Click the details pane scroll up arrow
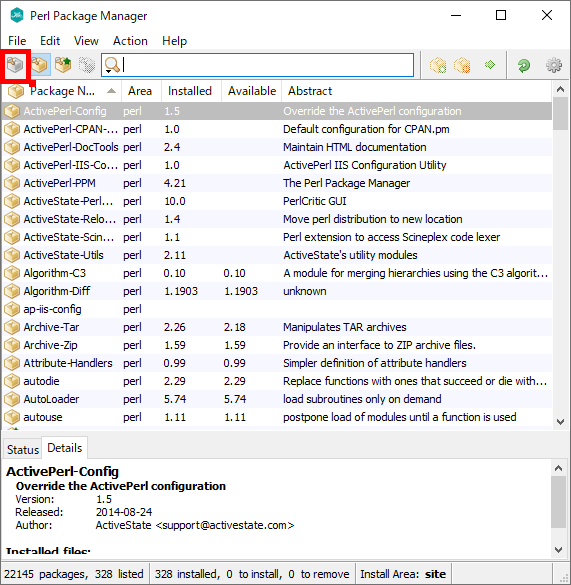Image resolution: width=571 pixels, height=585 pixels. pyautogui.click(x=559, y=468)
